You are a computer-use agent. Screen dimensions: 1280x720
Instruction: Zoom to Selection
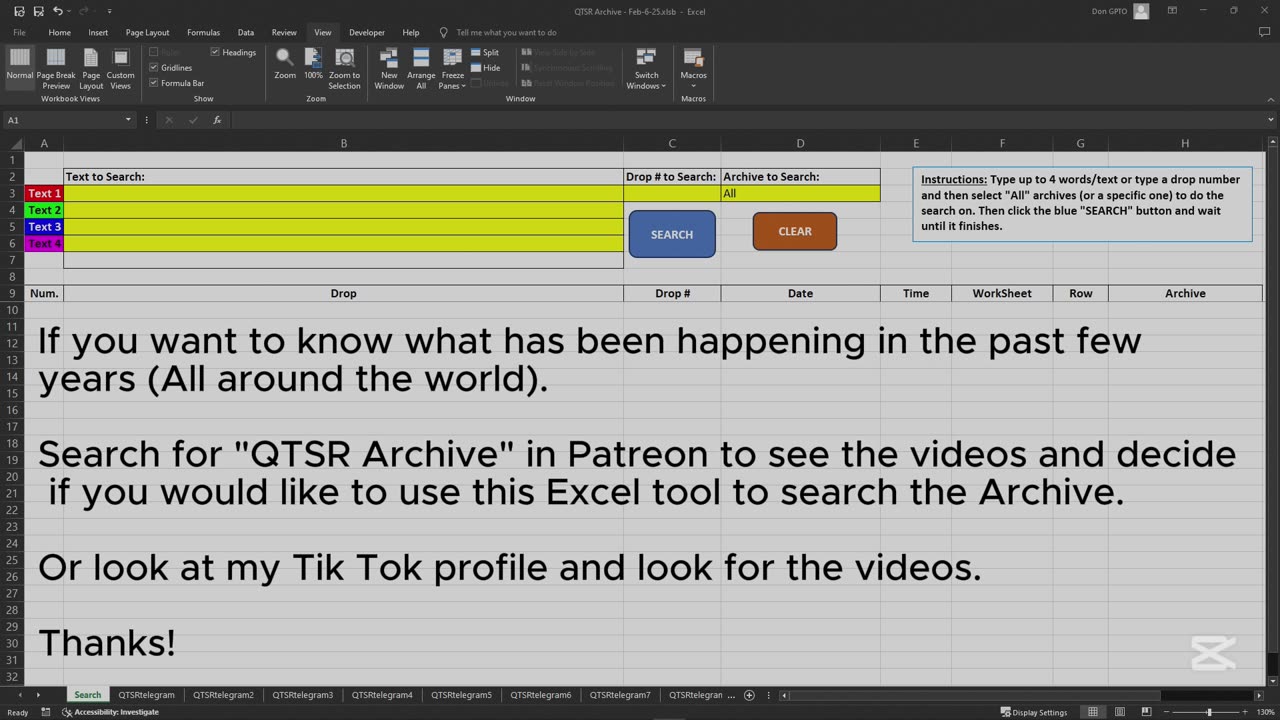[344, 68]
